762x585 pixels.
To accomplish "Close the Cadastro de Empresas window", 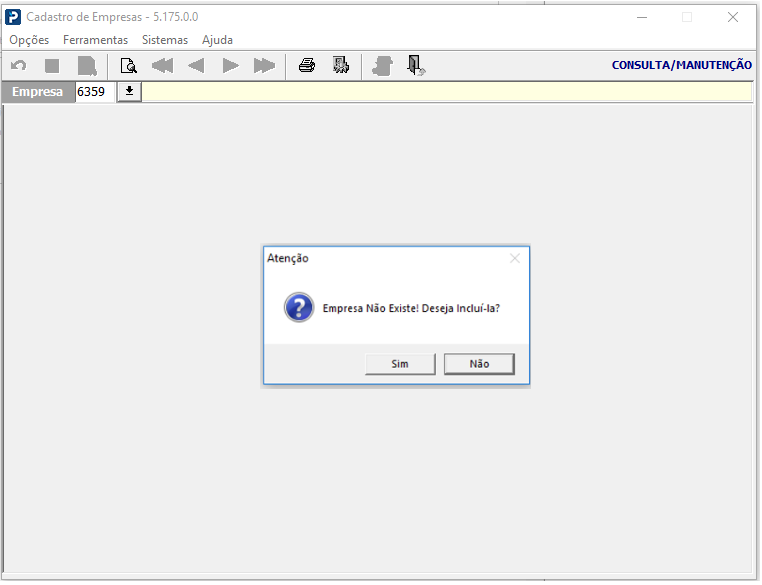I will point(733,17).
